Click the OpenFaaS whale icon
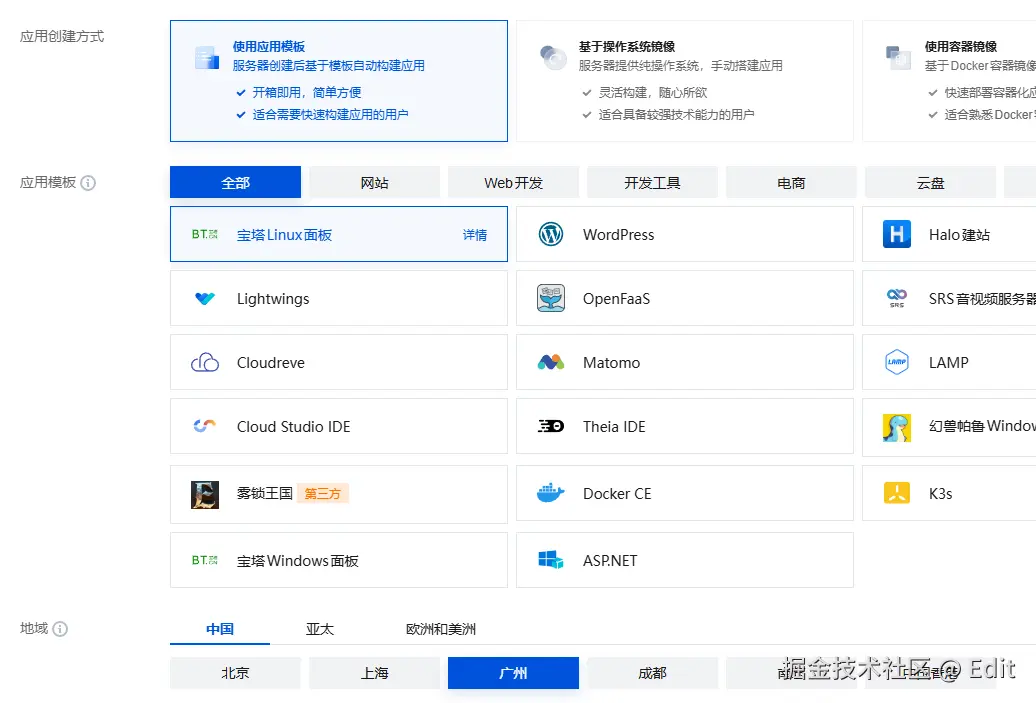Viewport: 1036px width, 703px height. 551,299
